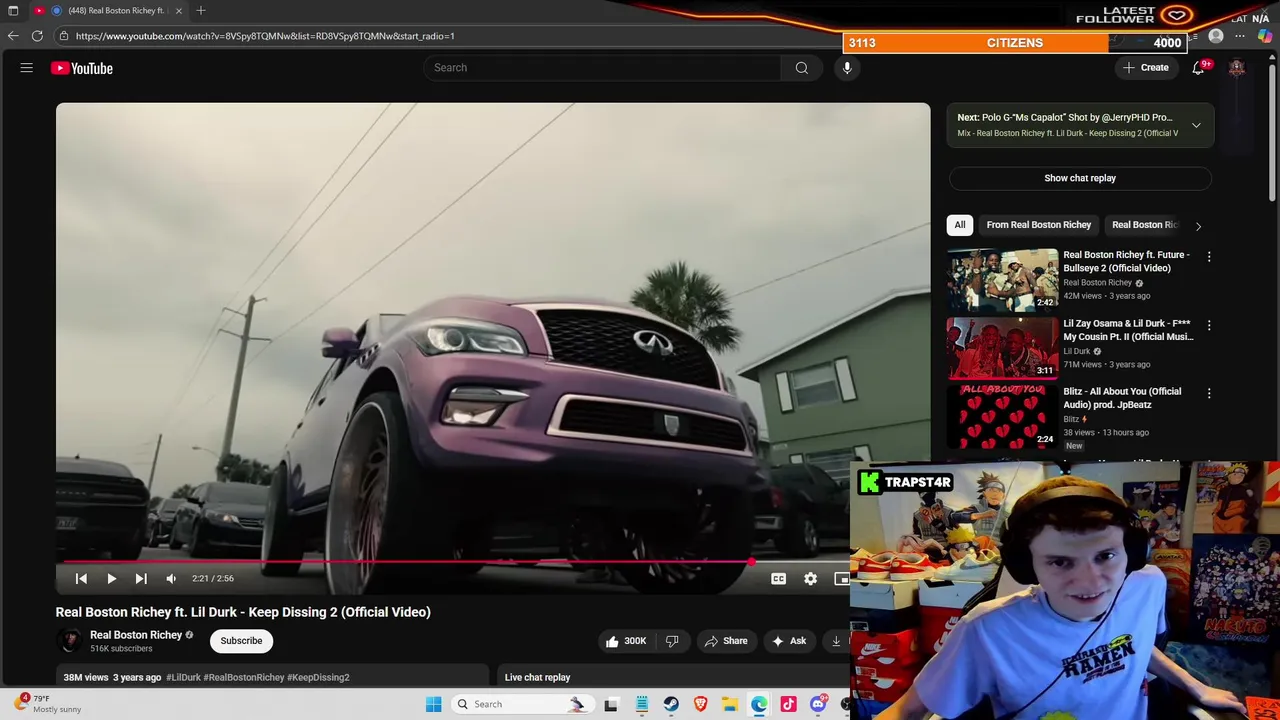Open TikTok app from taskbar
1280x720 pixels.
(788, 704)
